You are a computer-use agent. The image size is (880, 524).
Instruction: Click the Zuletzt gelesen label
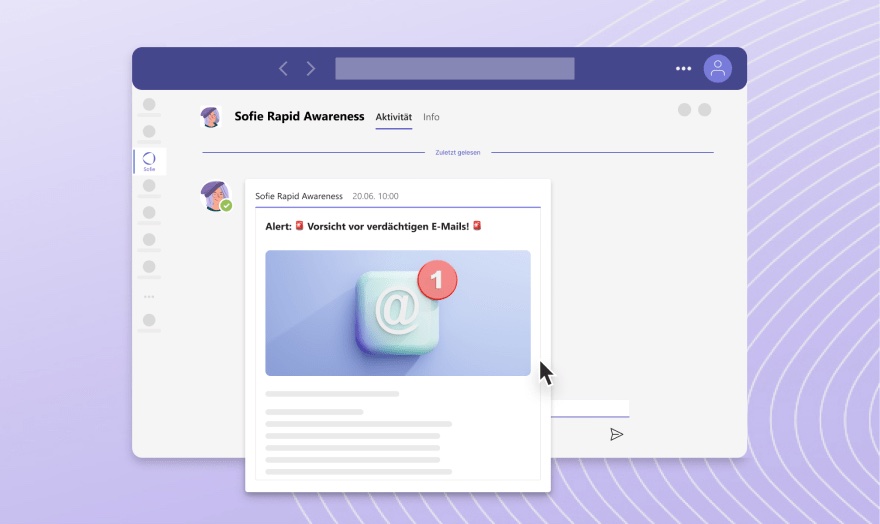457,153
